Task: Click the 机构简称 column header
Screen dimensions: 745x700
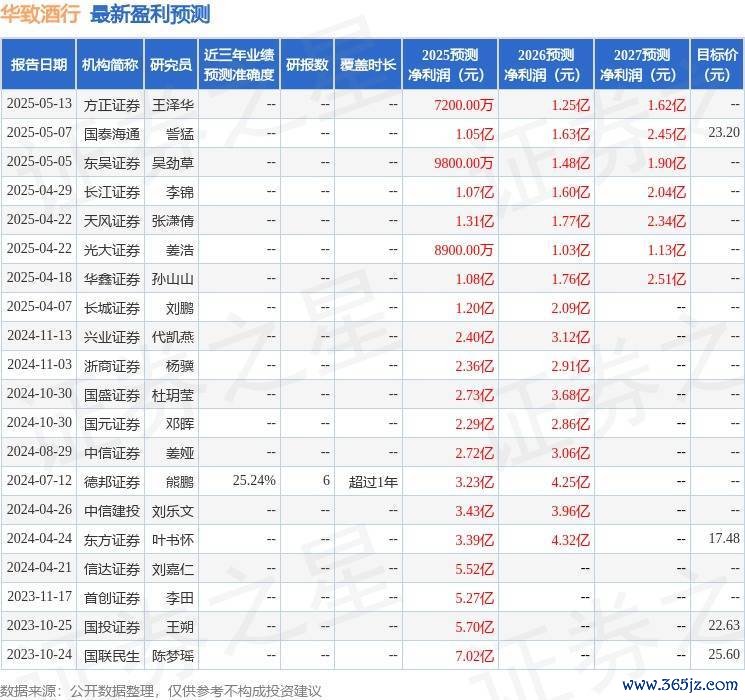Action: pos(110,65)
